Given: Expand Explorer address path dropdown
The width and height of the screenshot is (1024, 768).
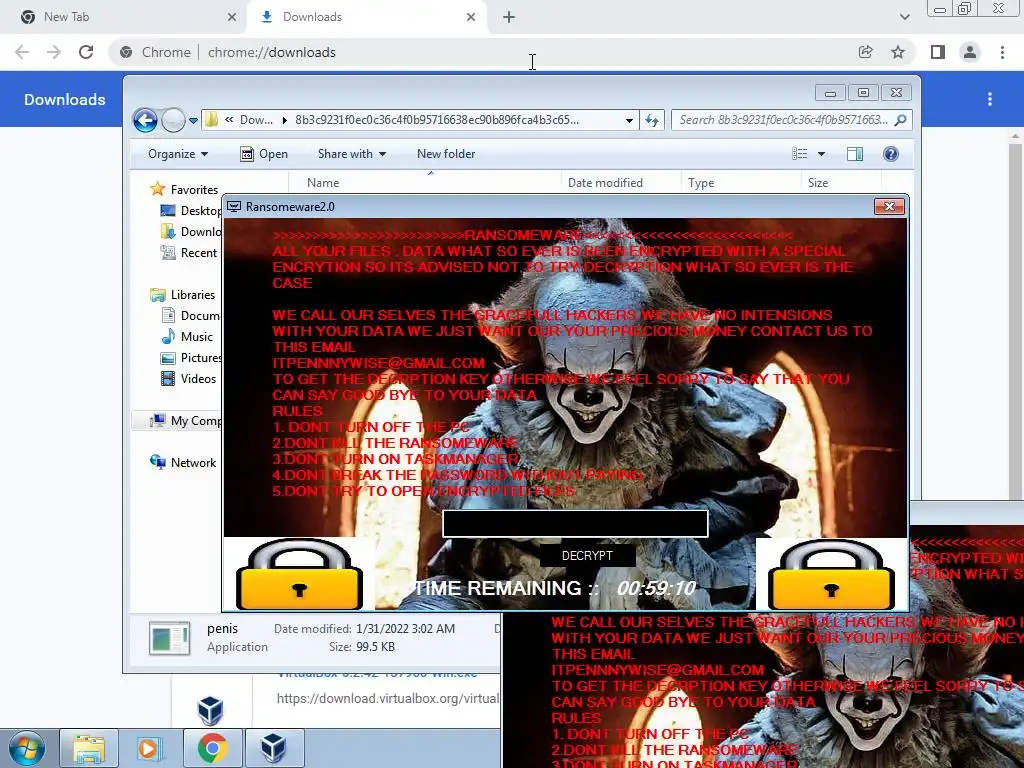Looking at the screenshot, I should point(629,120).
